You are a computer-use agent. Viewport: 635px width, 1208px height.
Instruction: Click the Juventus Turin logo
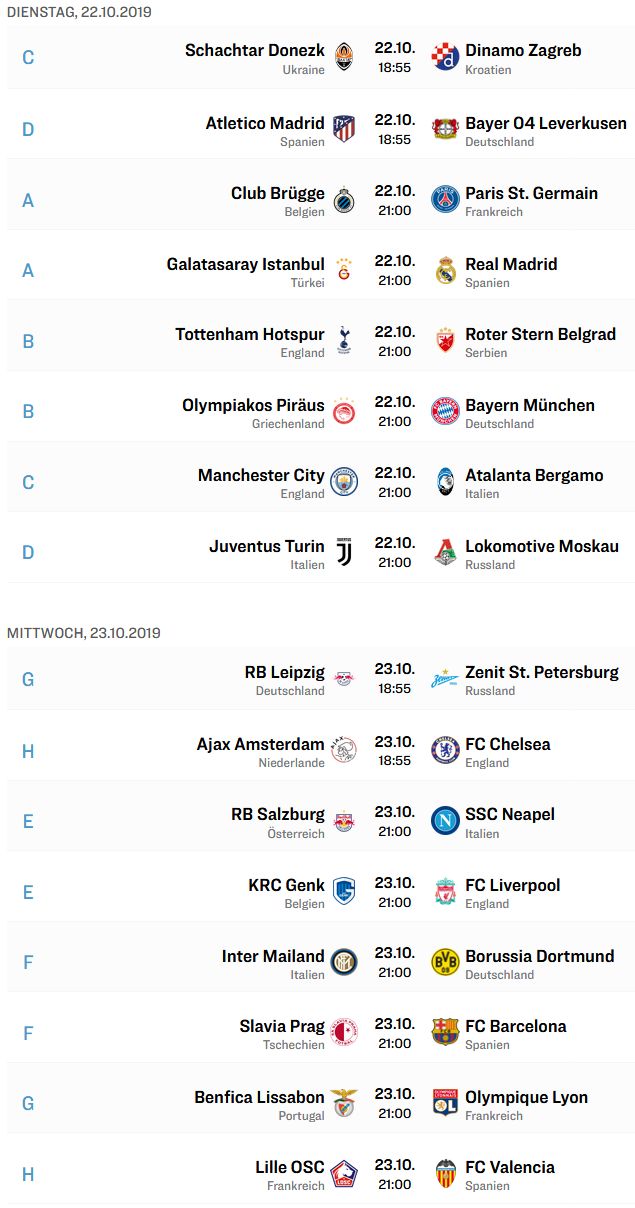point(344,552)
